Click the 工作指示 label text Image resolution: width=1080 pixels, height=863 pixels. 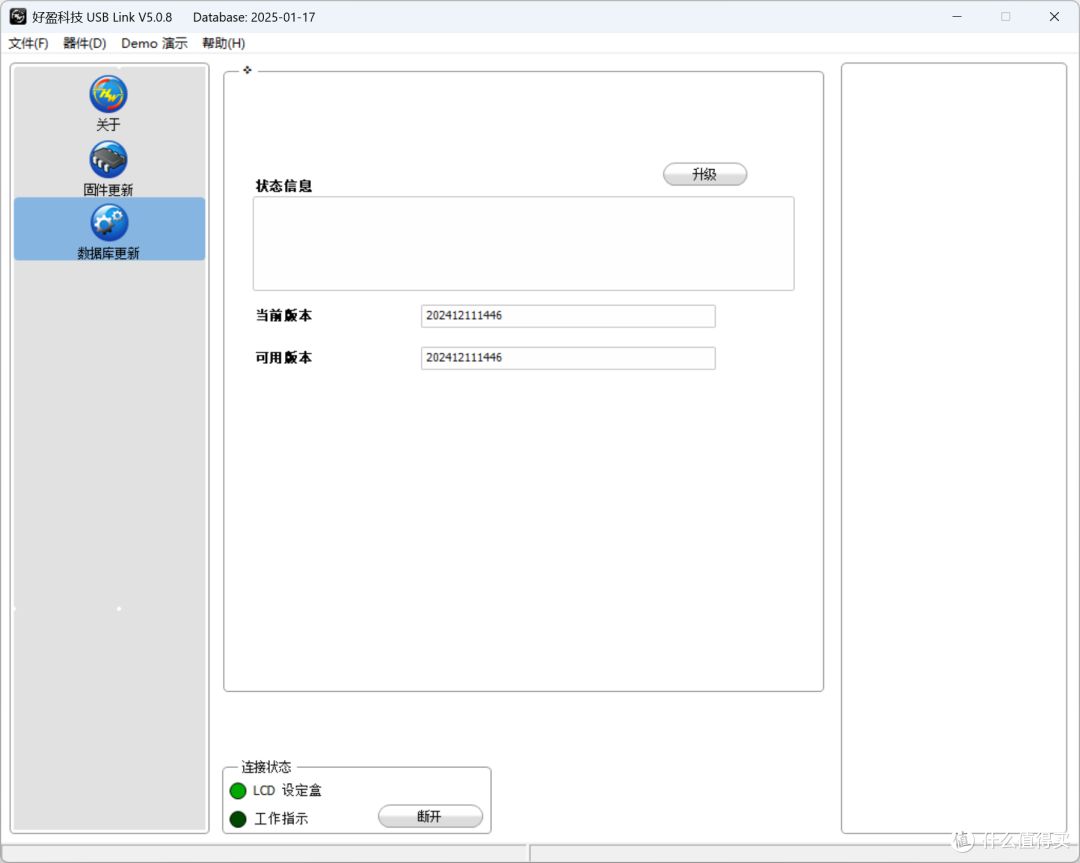point(281,819)
